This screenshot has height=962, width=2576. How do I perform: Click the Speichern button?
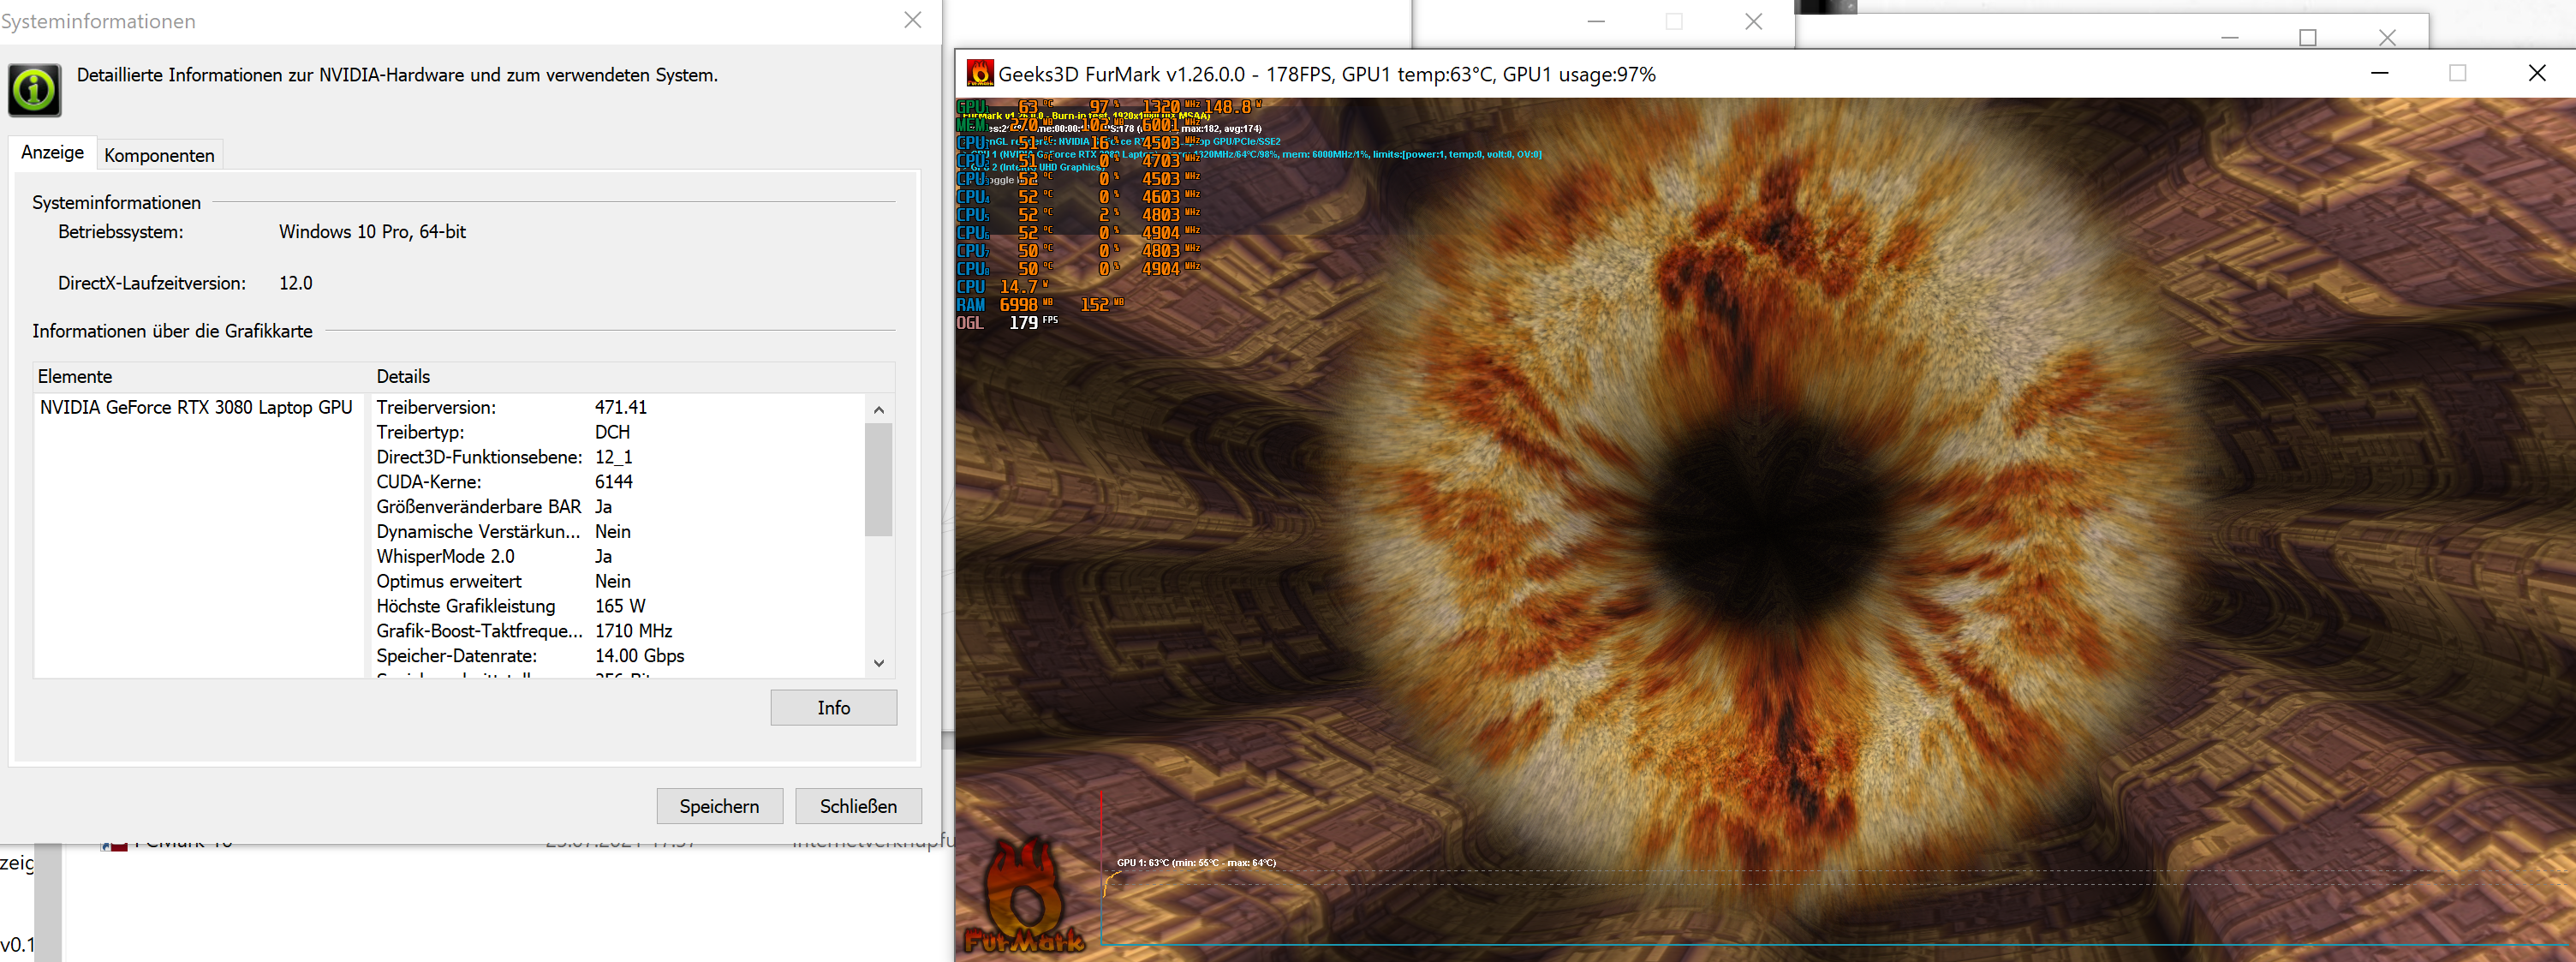tap(719, 807)
